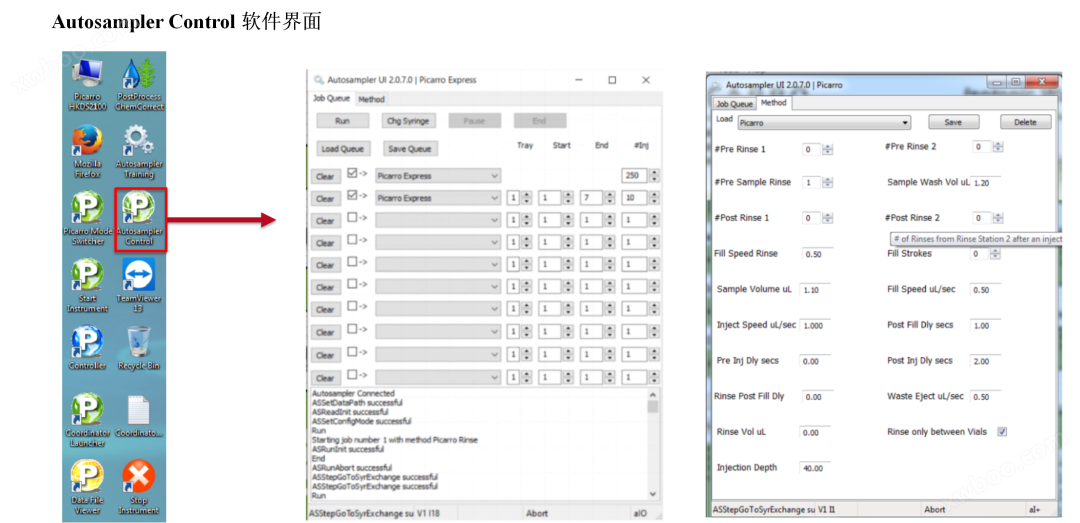Click the Chg Syringe button

(x=408, y=121)
